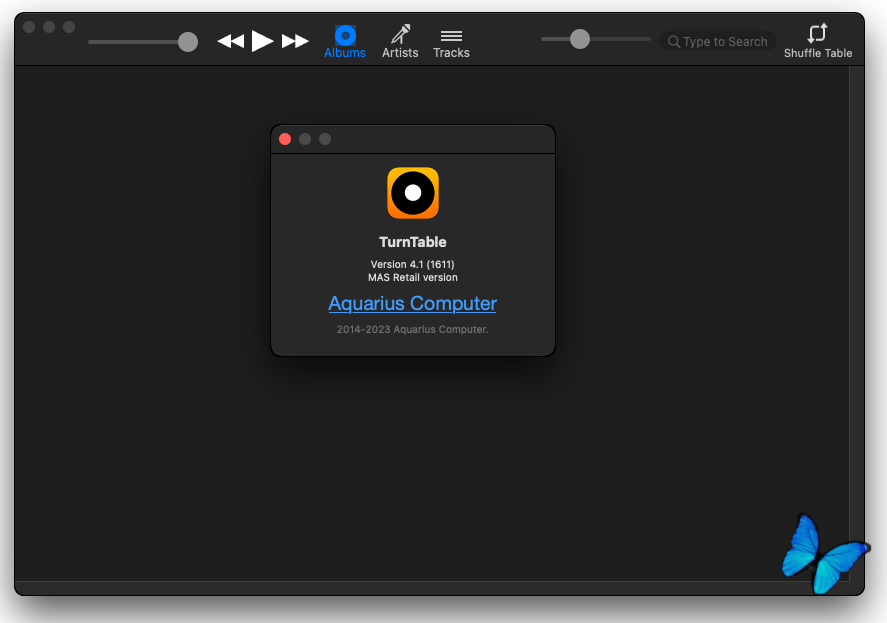Open the Aquarius Computer link

point(412,303)
